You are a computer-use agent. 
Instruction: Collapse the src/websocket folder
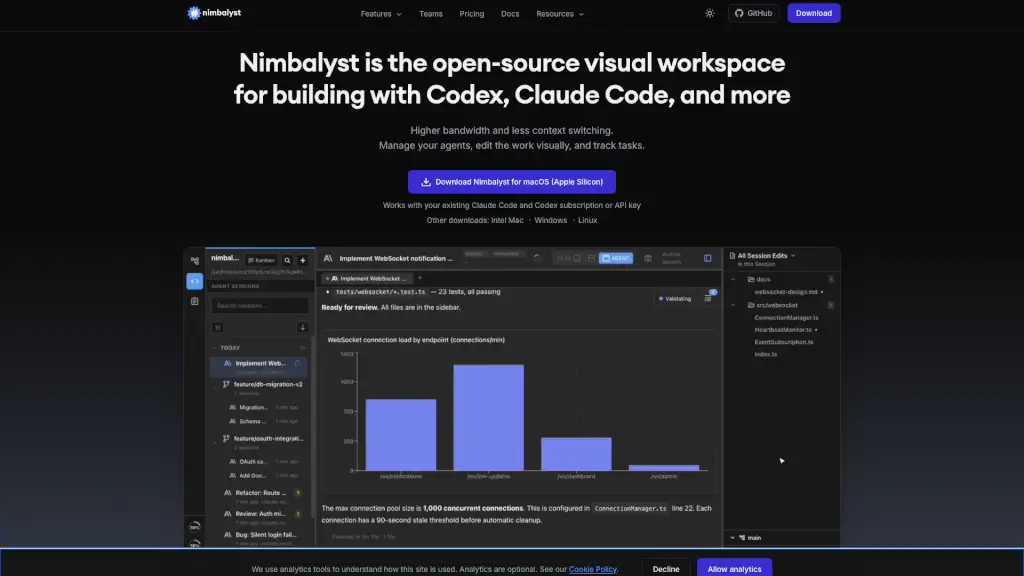coord(733,305)
